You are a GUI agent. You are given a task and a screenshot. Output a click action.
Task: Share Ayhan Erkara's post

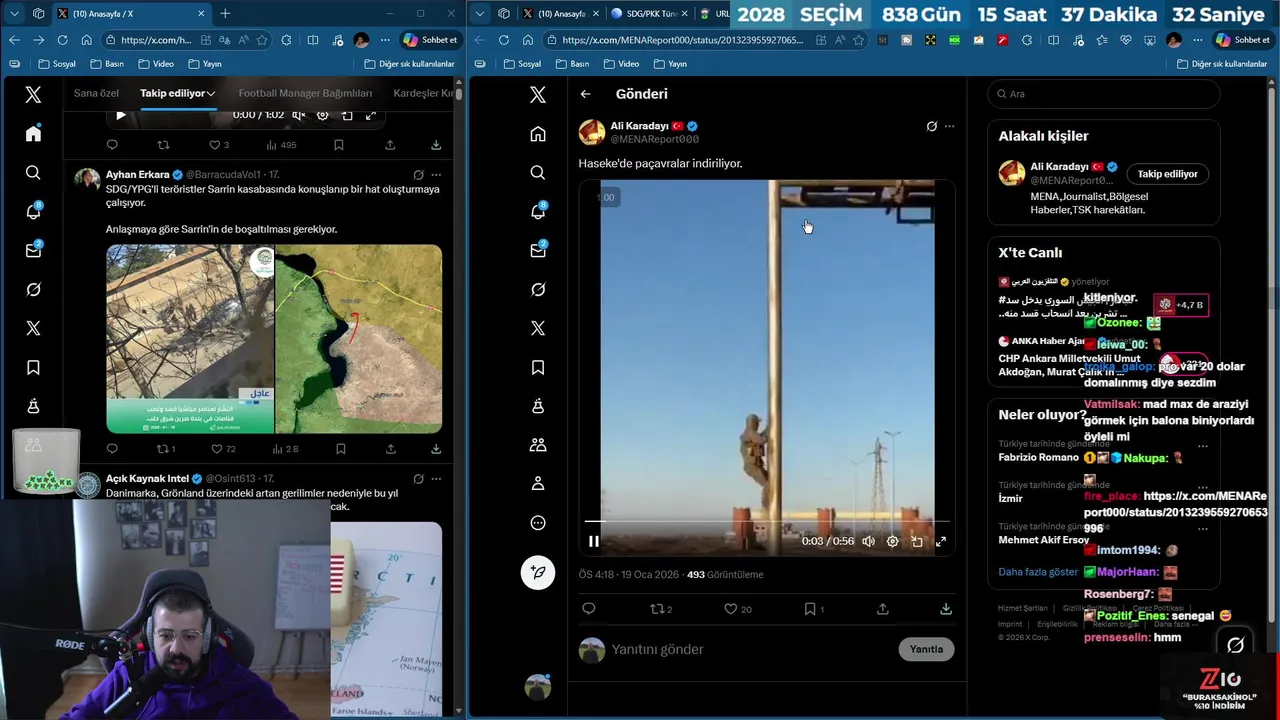click(x=390, y=449)
